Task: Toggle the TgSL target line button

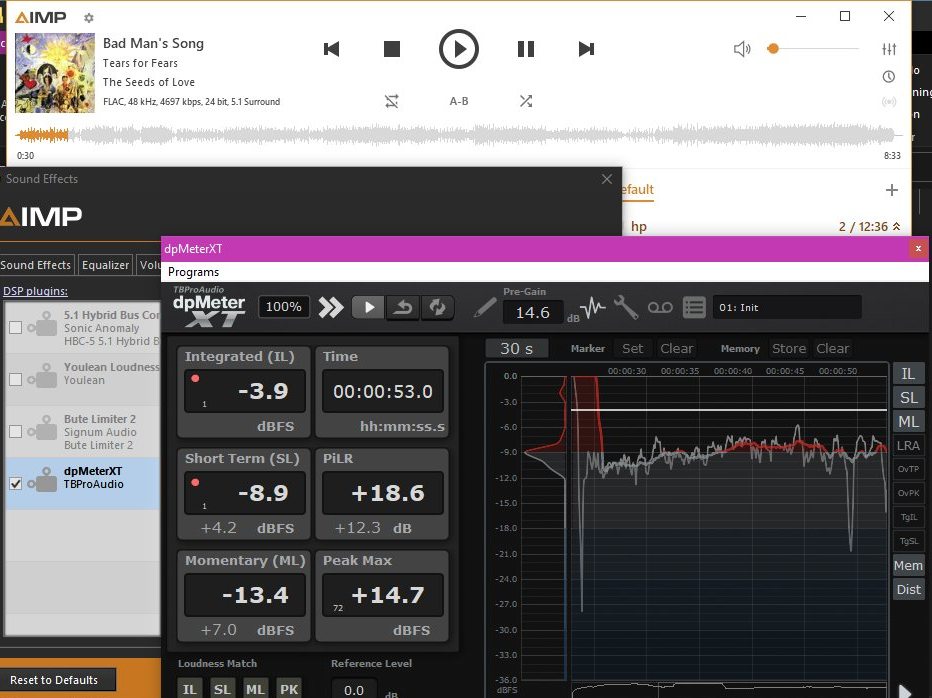Action: 908,541
